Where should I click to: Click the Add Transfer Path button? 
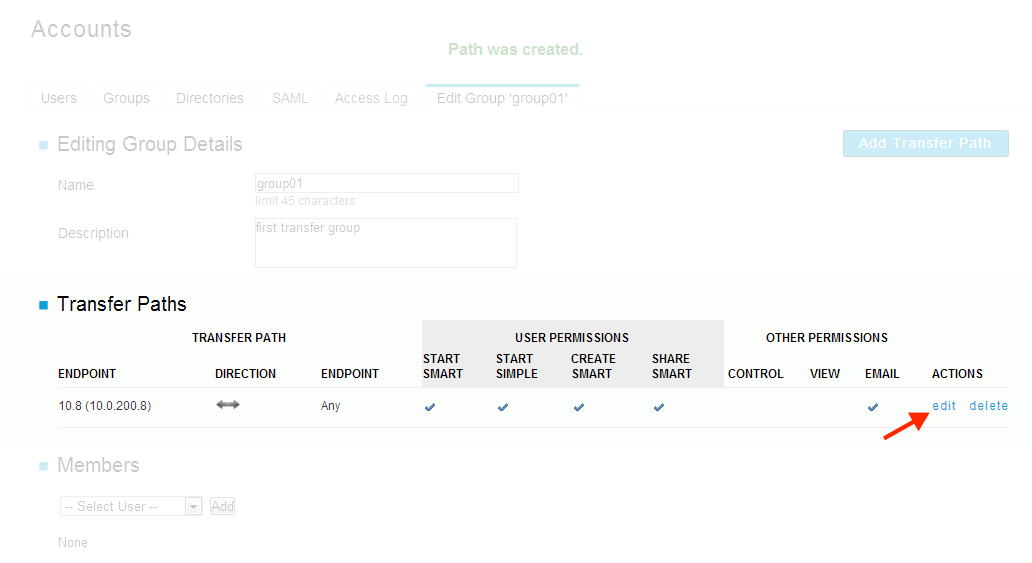[x=925, y=144]
